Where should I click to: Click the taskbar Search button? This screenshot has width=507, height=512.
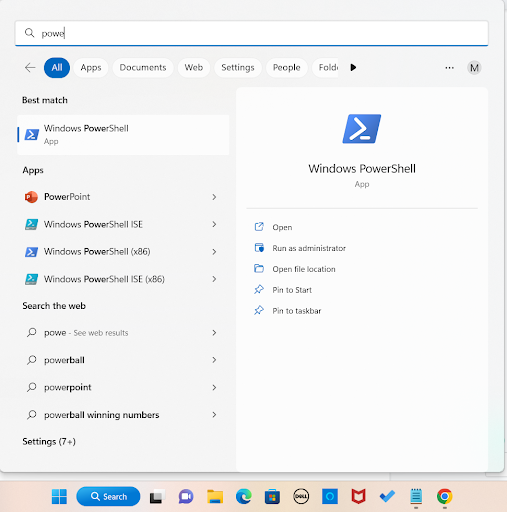tap(108, 496)
